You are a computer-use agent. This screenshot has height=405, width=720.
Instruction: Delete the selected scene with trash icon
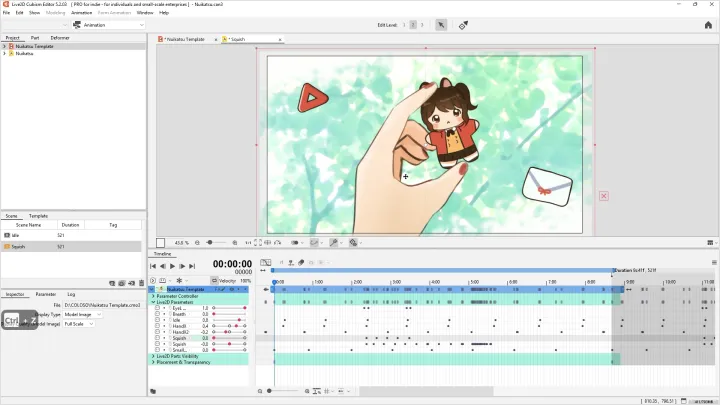tap(141, 283)
